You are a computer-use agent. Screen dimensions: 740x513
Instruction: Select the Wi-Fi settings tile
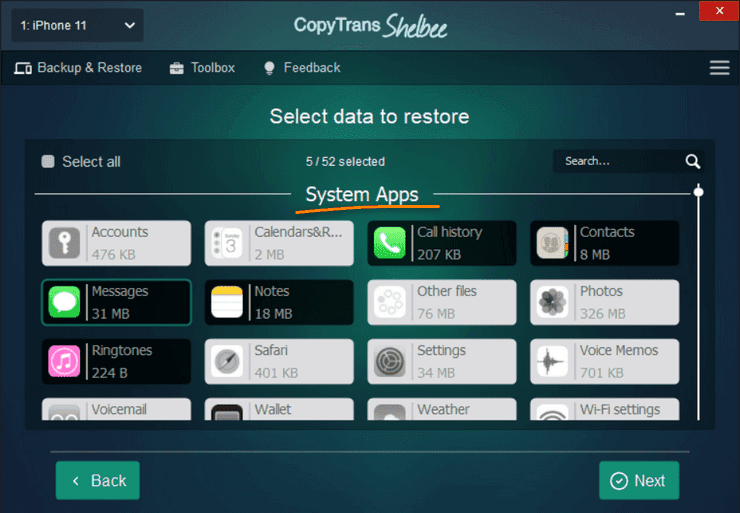605,409
